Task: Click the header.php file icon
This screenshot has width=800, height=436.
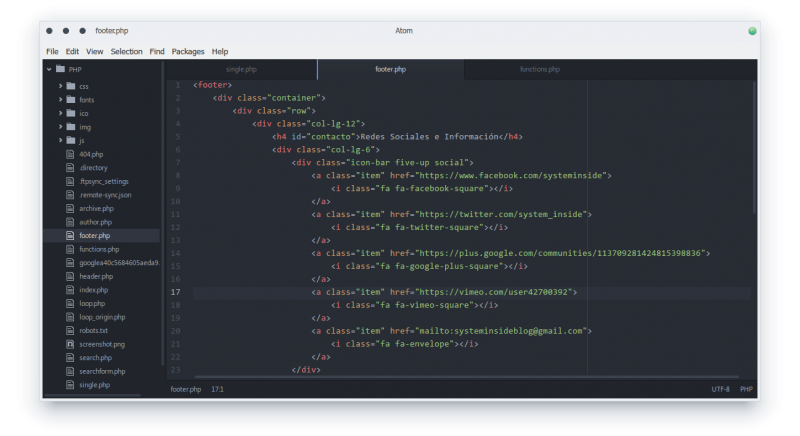Action: pos(70,276)
